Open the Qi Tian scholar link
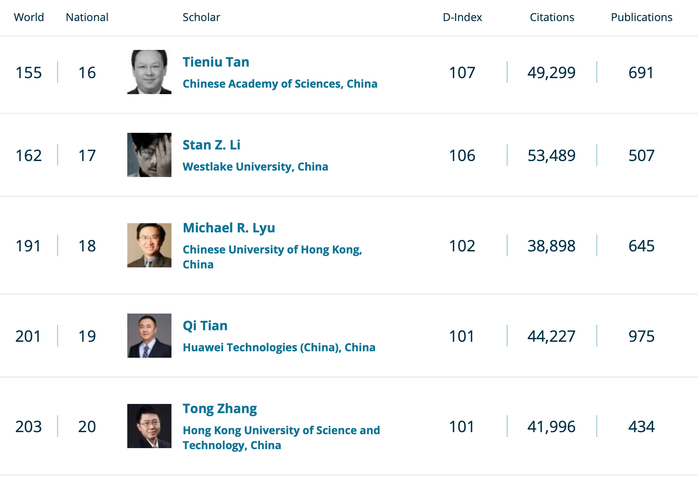 pos(205,325)
